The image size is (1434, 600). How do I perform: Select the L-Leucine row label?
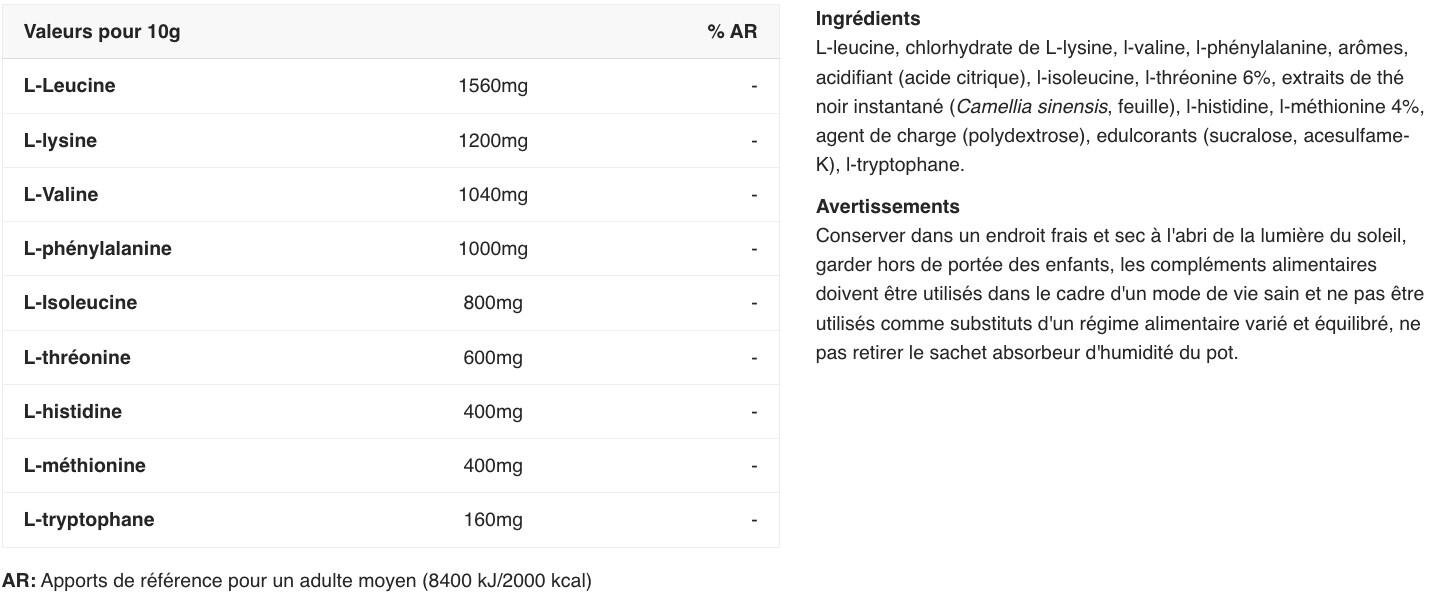click(x=69, y=86)
